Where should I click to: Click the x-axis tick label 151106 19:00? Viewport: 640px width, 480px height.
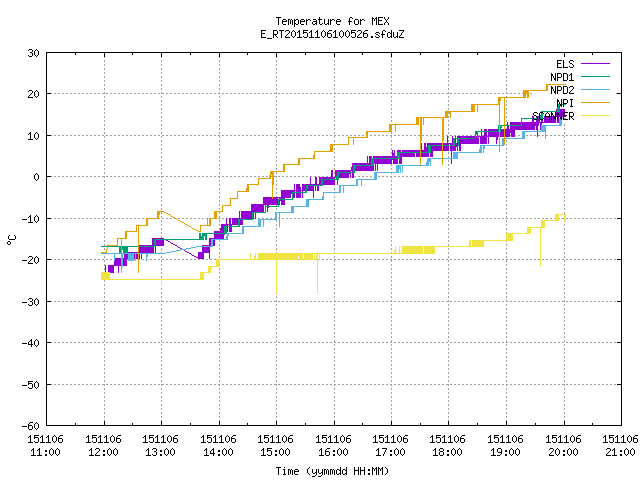coord(506,446)
